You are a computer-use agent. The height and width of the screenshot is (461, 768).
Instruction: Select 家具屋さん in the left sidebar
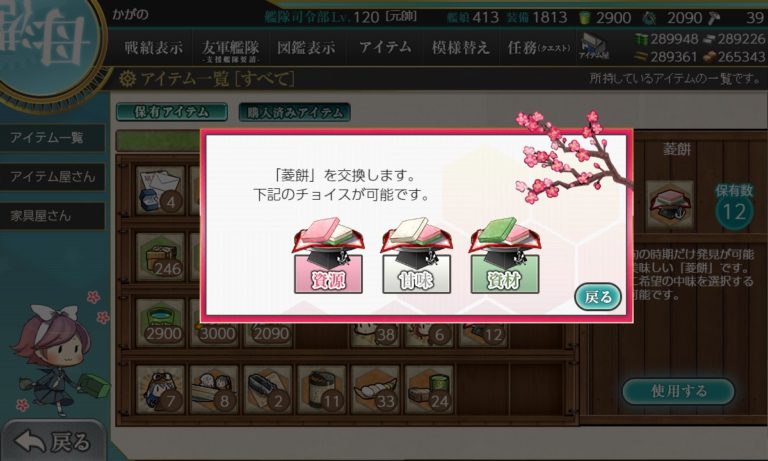tap(52, 216)
